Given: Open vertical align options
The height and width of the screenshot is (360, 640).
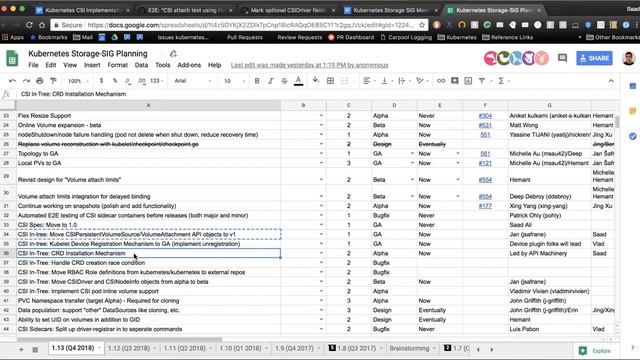Looking at the screenshot, I should pos(386,81).
